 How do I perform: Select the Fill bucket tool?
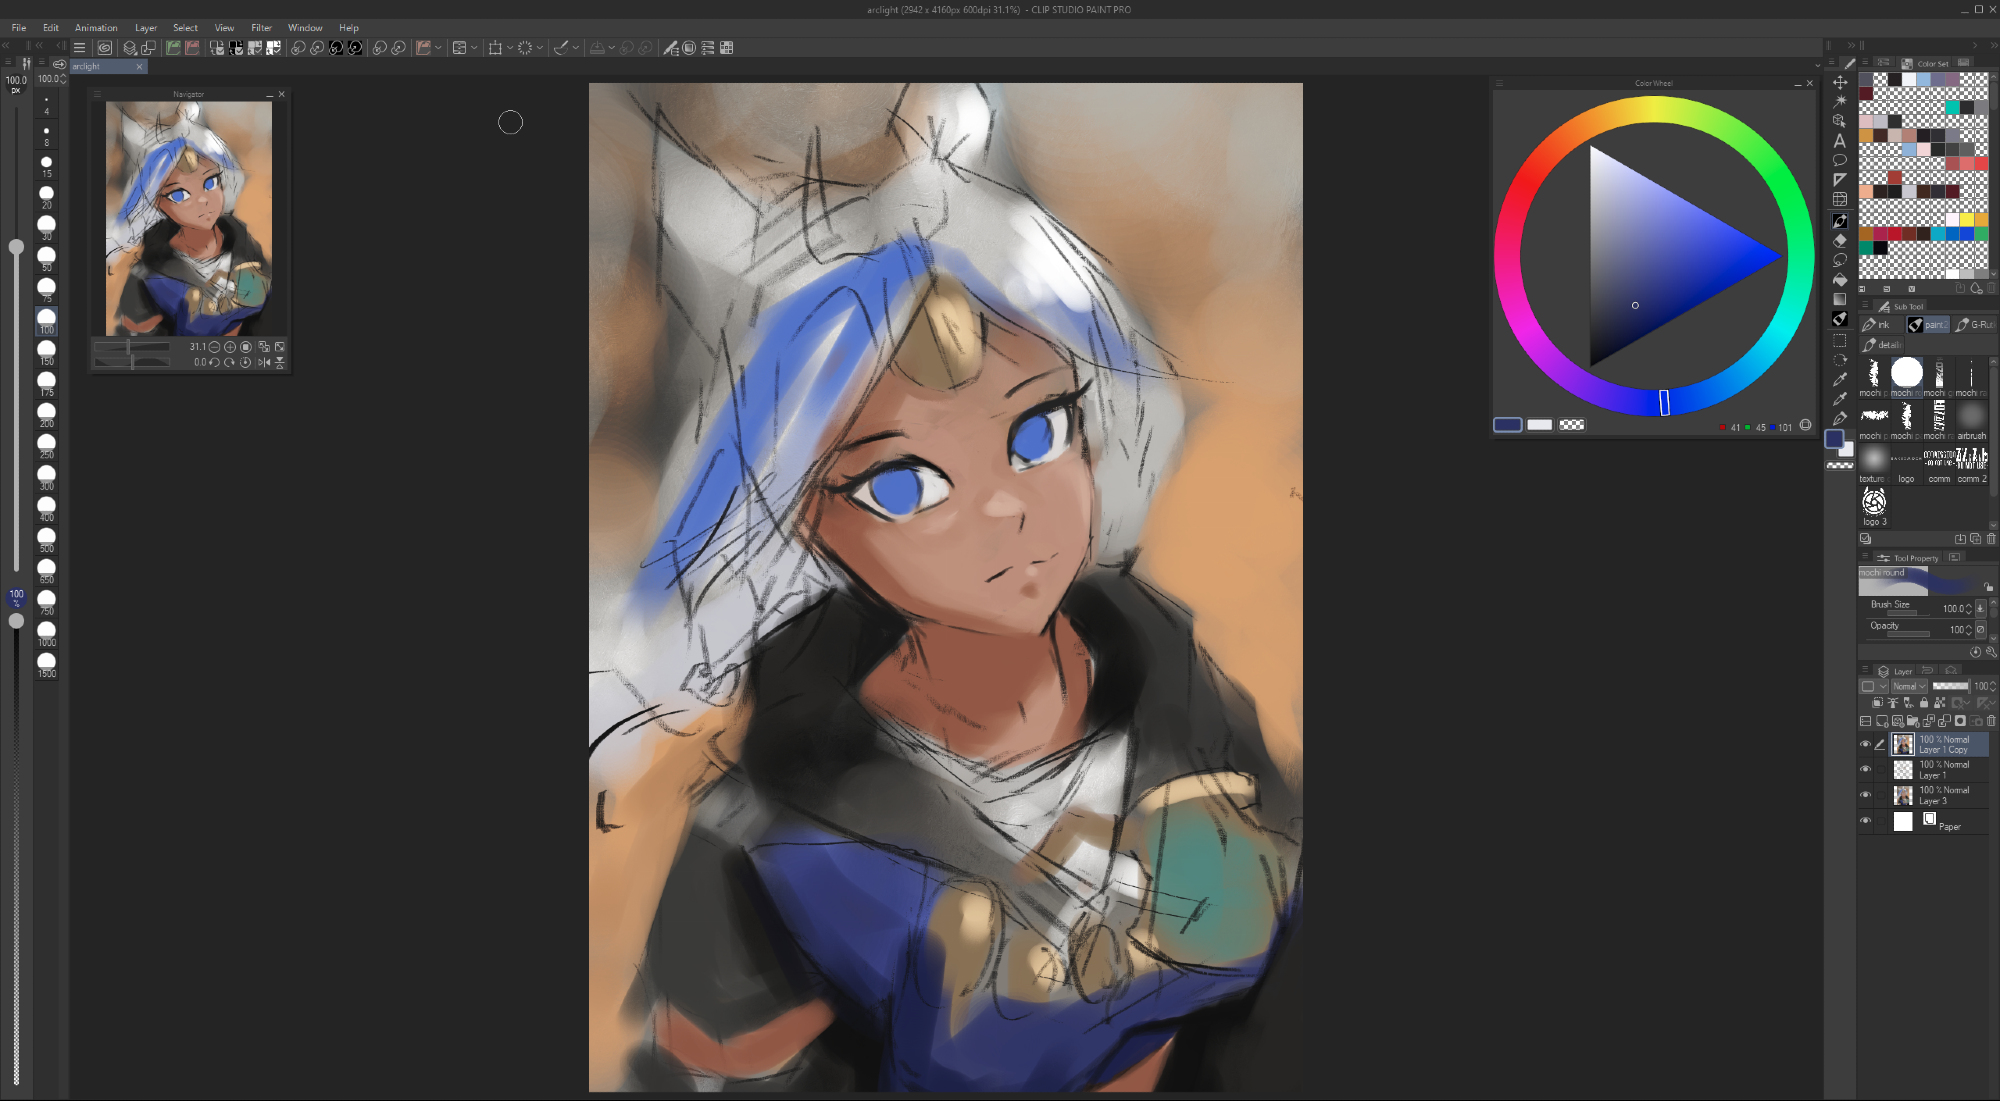pos(1839,280)
